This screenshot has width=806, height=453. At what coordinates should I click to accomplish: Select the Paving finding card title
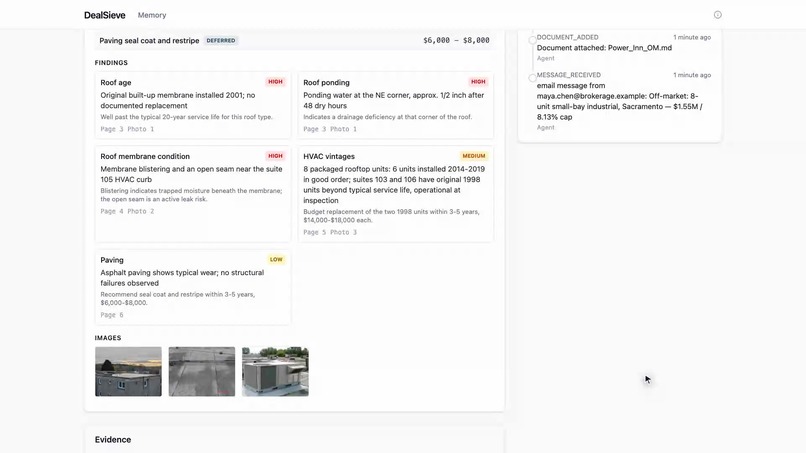point(112,260)
